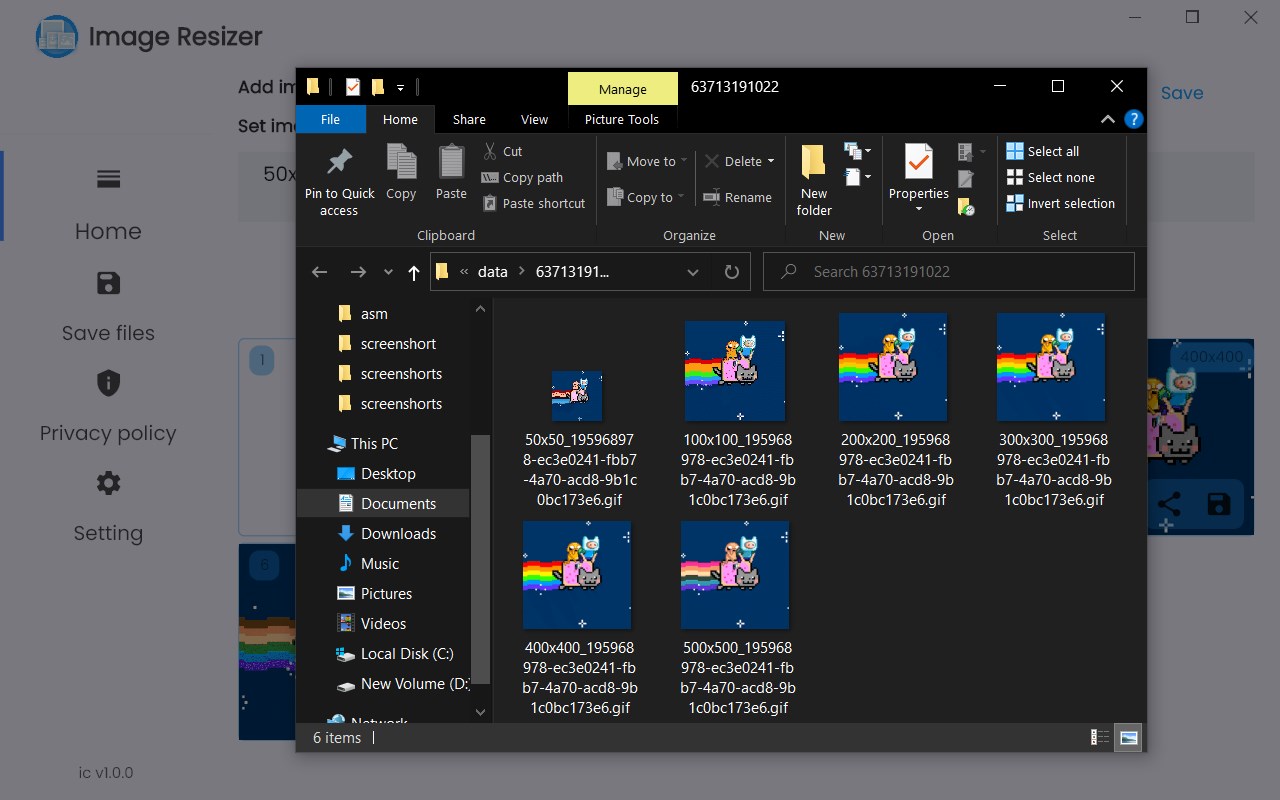Open the Move to dropdown

click(647, 161)
